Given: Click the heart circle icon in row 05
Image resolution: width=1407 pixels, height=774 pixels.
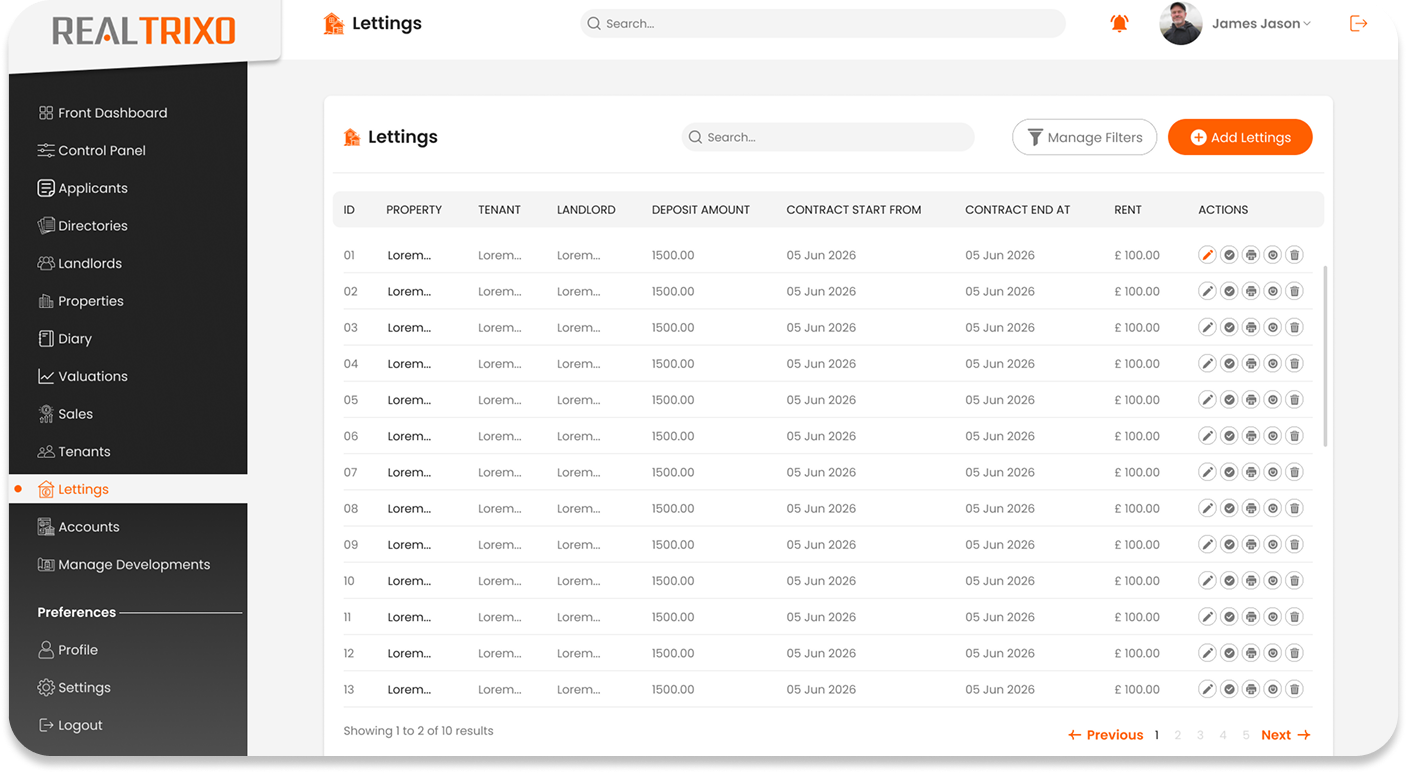Looking at the screenshot, I should [1272, 400].
